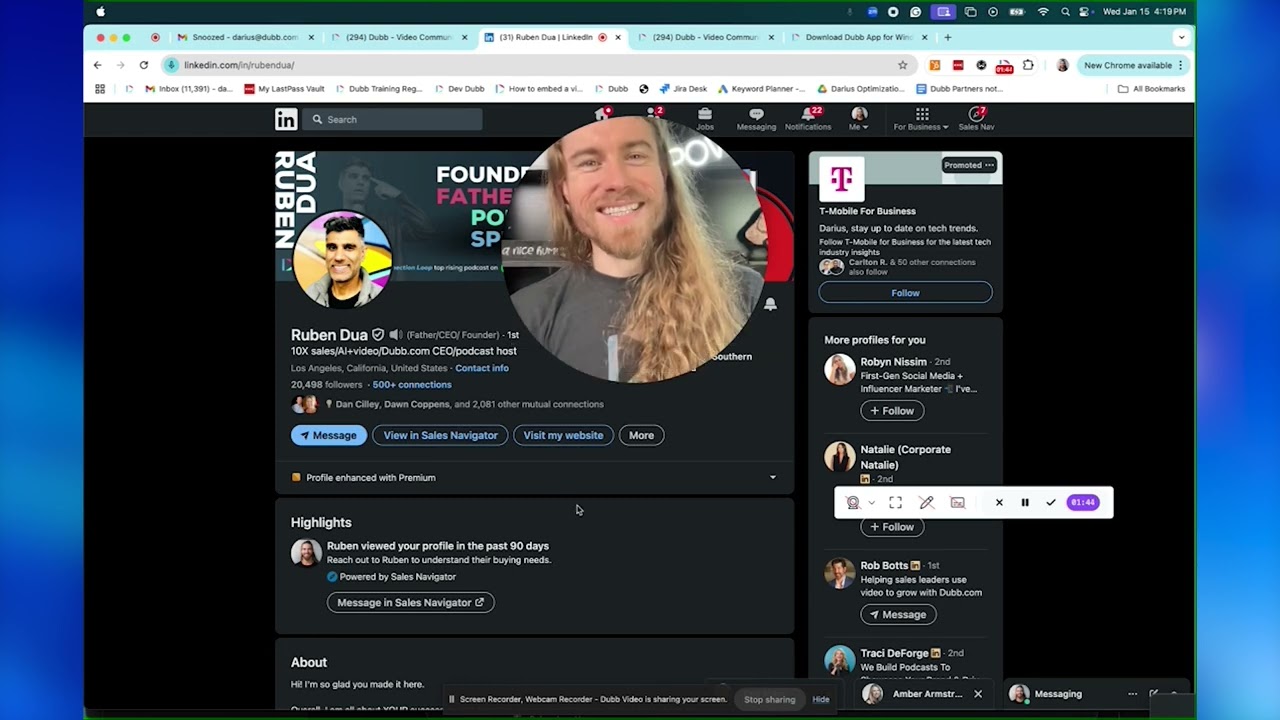1280x720 pixels.
Task: Launch Sales Nav from the top bar
Action: (976, 119)
